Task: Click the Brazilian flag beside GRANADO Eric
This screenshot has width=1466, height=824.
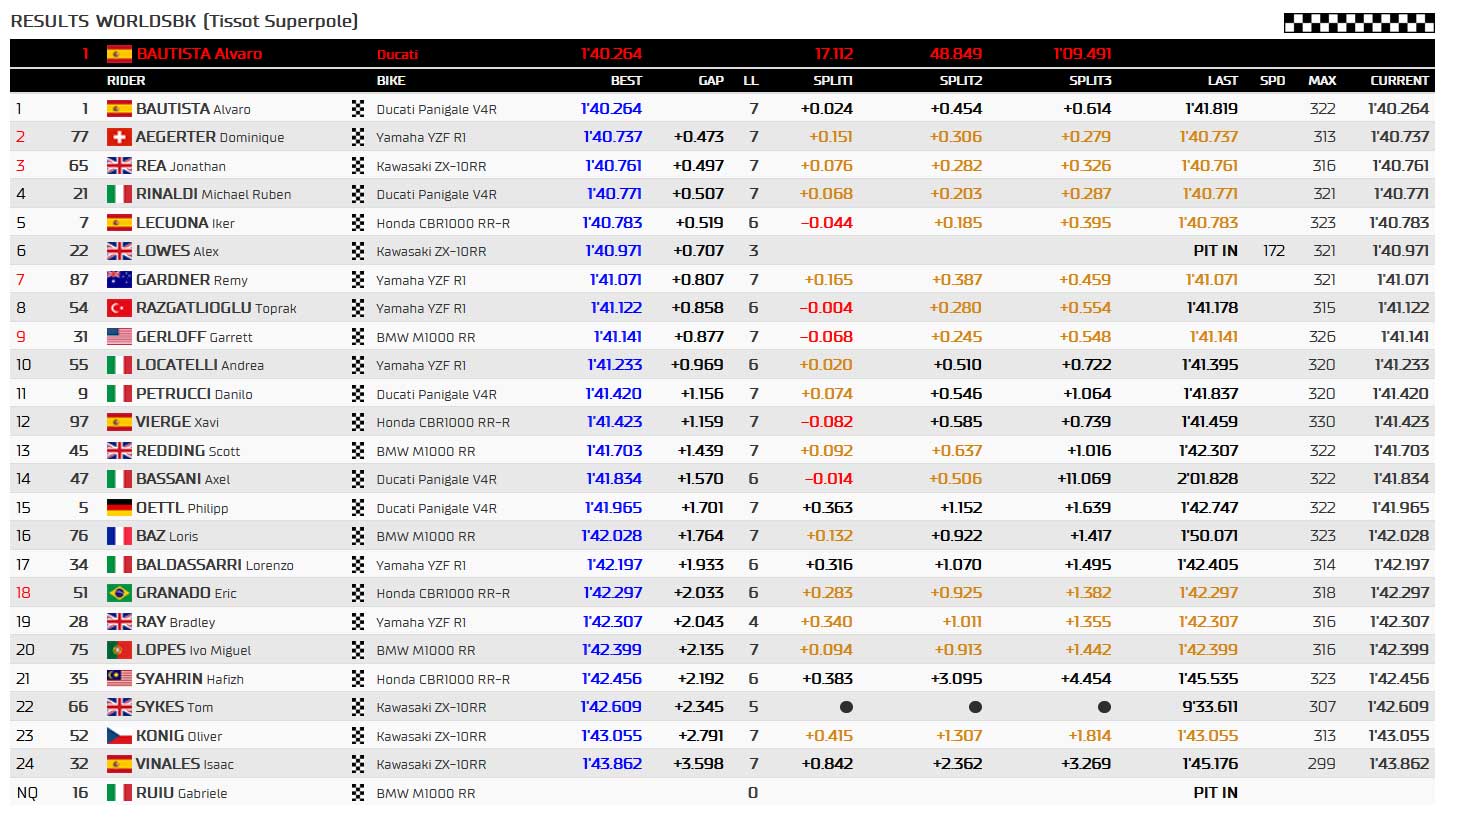Action: point(119,593)
